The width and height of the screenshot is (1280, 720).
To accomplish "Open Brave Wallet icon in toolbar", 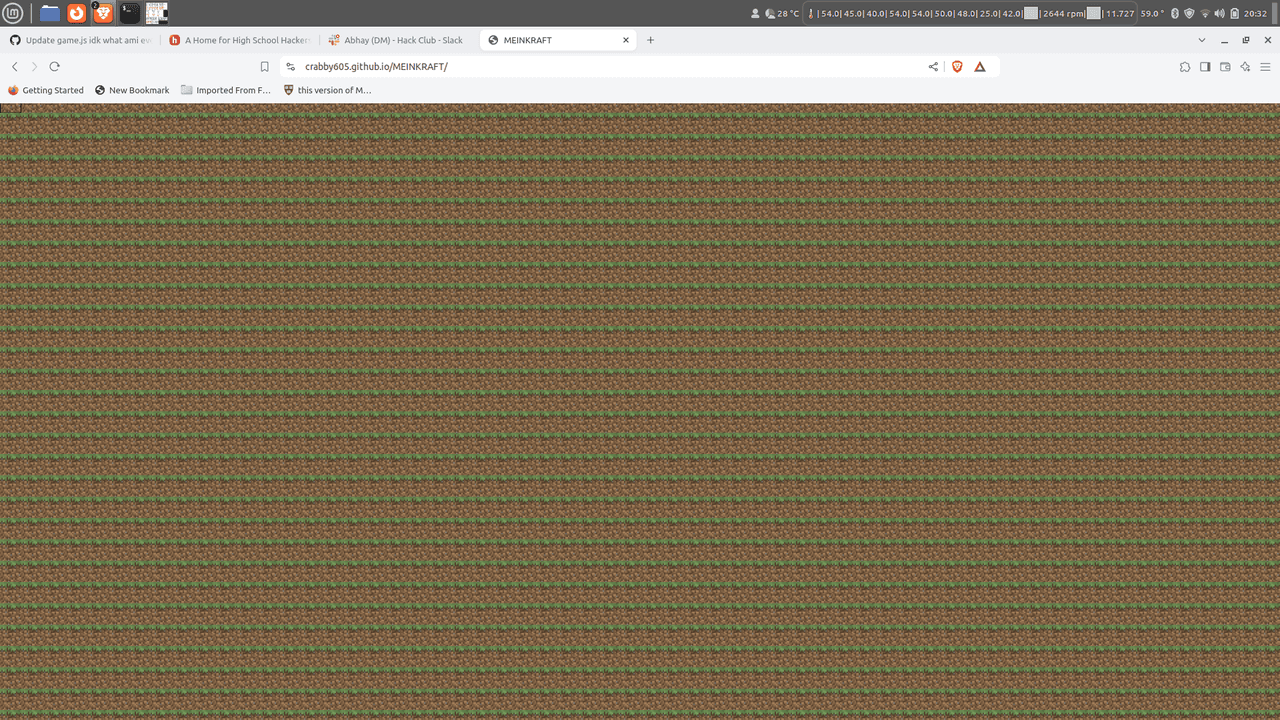I will pos(1225,66).
